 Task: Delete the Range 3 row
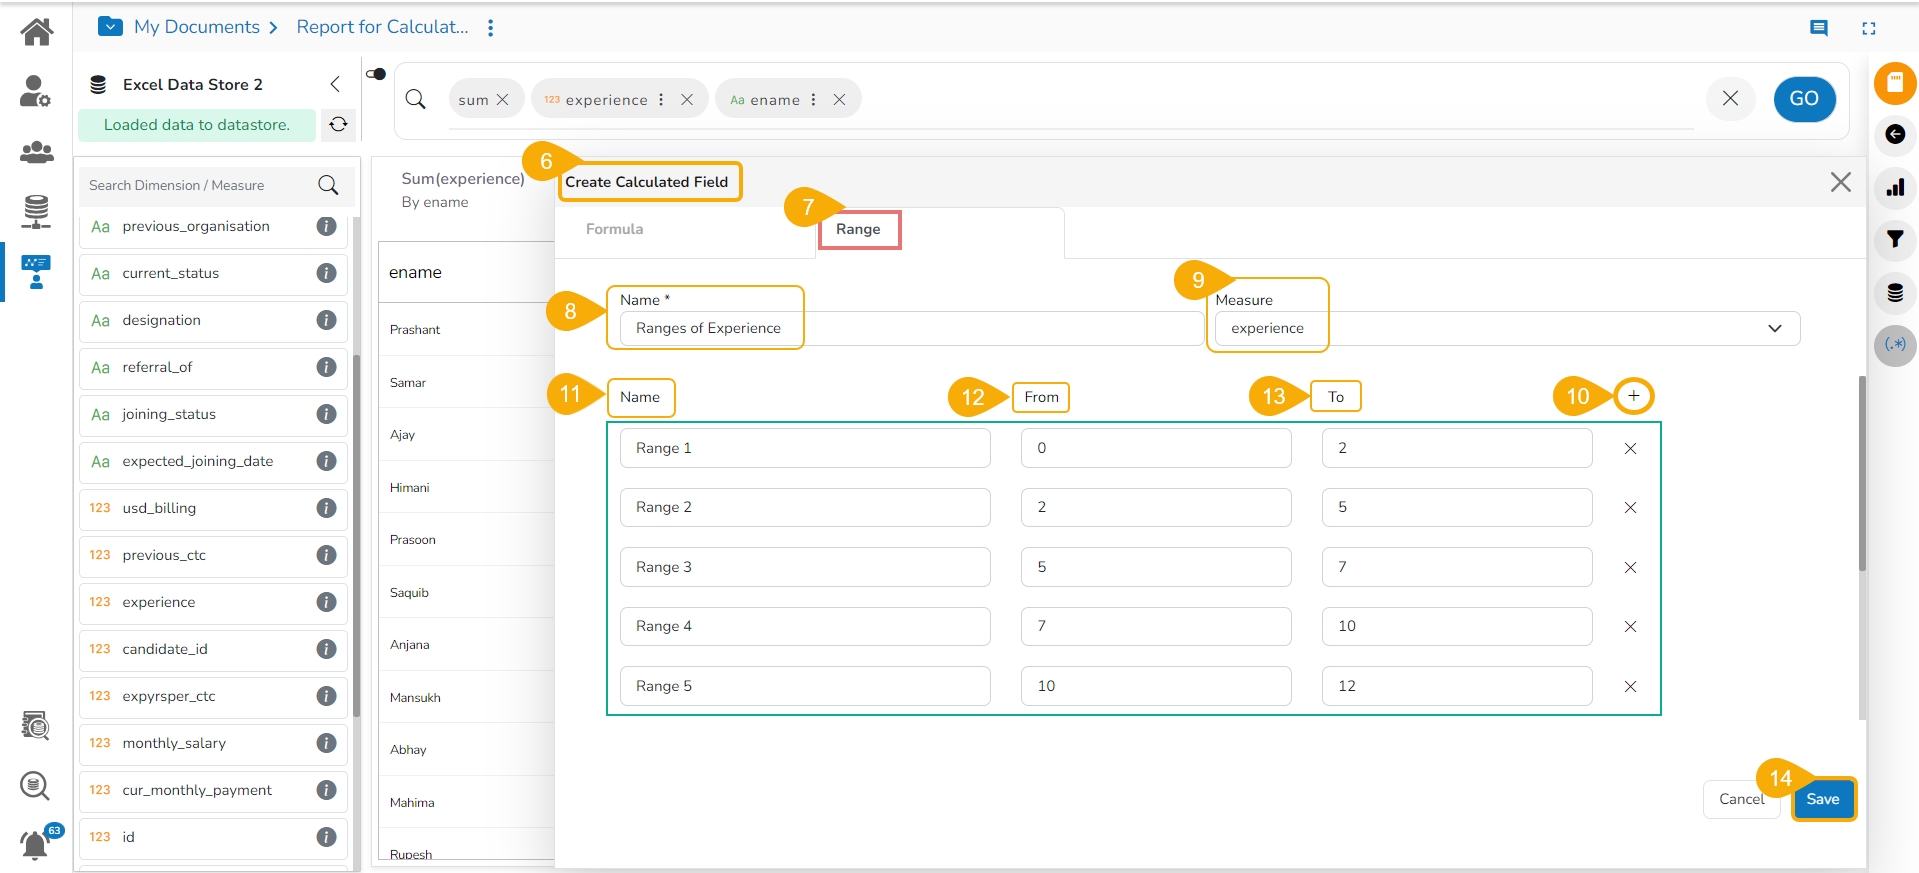(x=1630, y=567)
